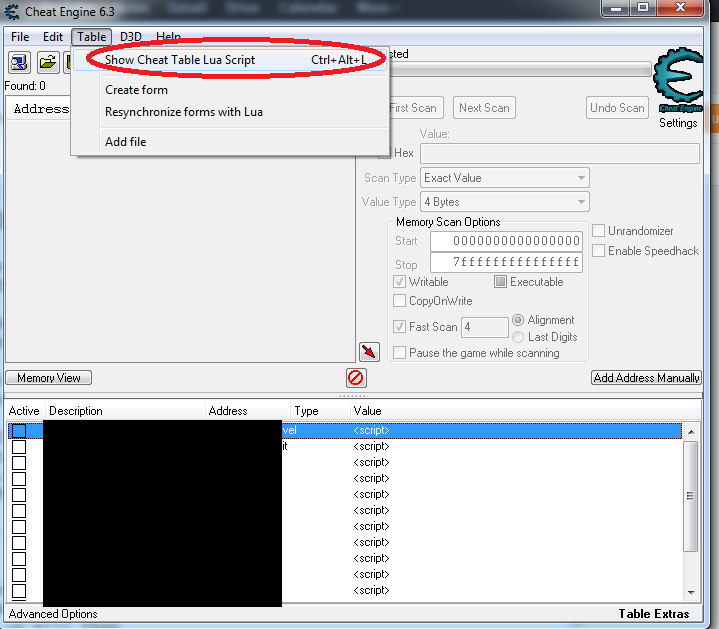Image resolution: width=719 pixels, height=629 pixels.
Task: Click the open process computer icon
Action: click(19, 62)
